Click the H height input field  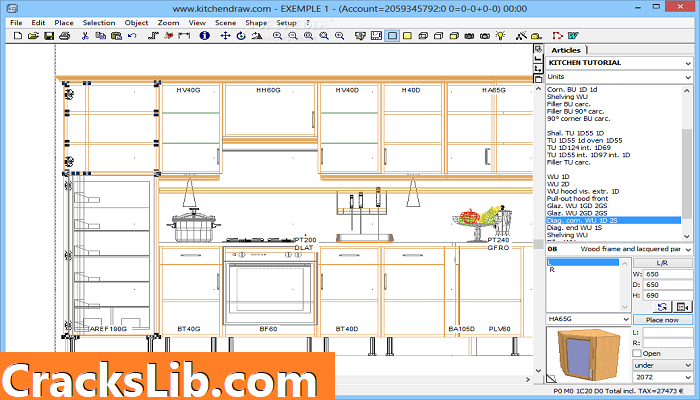(668, 295)
